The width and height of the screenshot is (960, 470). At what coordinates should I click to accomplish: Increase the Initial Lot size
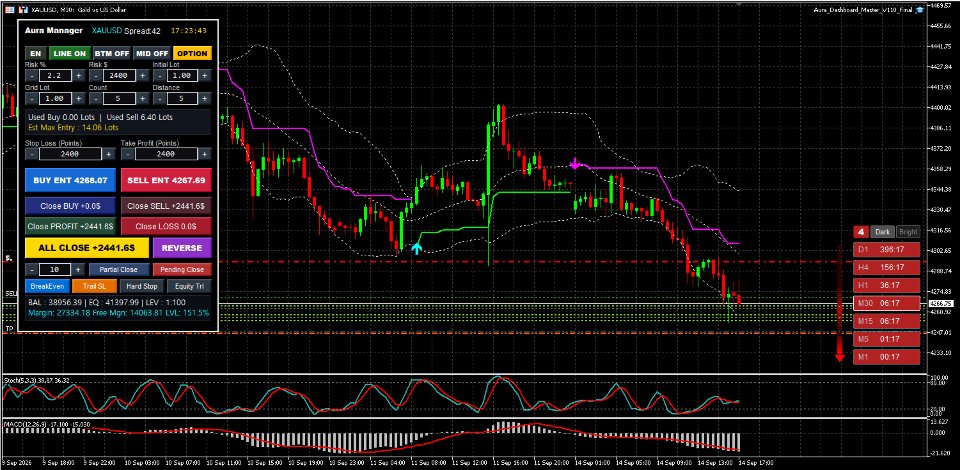[205, 75]
